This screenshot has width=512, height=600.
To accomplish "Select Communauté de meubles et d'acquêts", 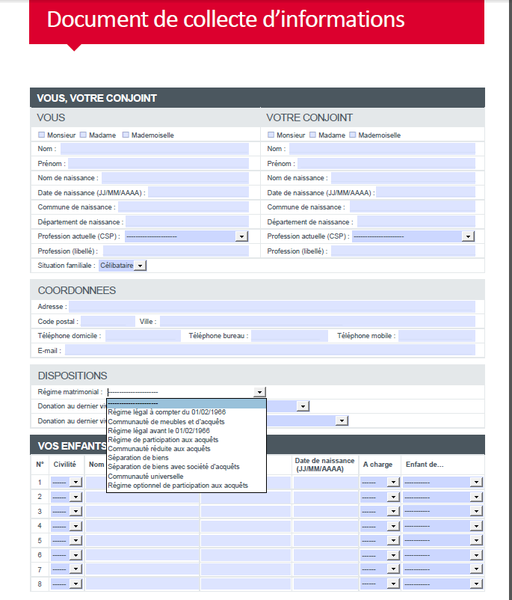I will tap(186, 422).
